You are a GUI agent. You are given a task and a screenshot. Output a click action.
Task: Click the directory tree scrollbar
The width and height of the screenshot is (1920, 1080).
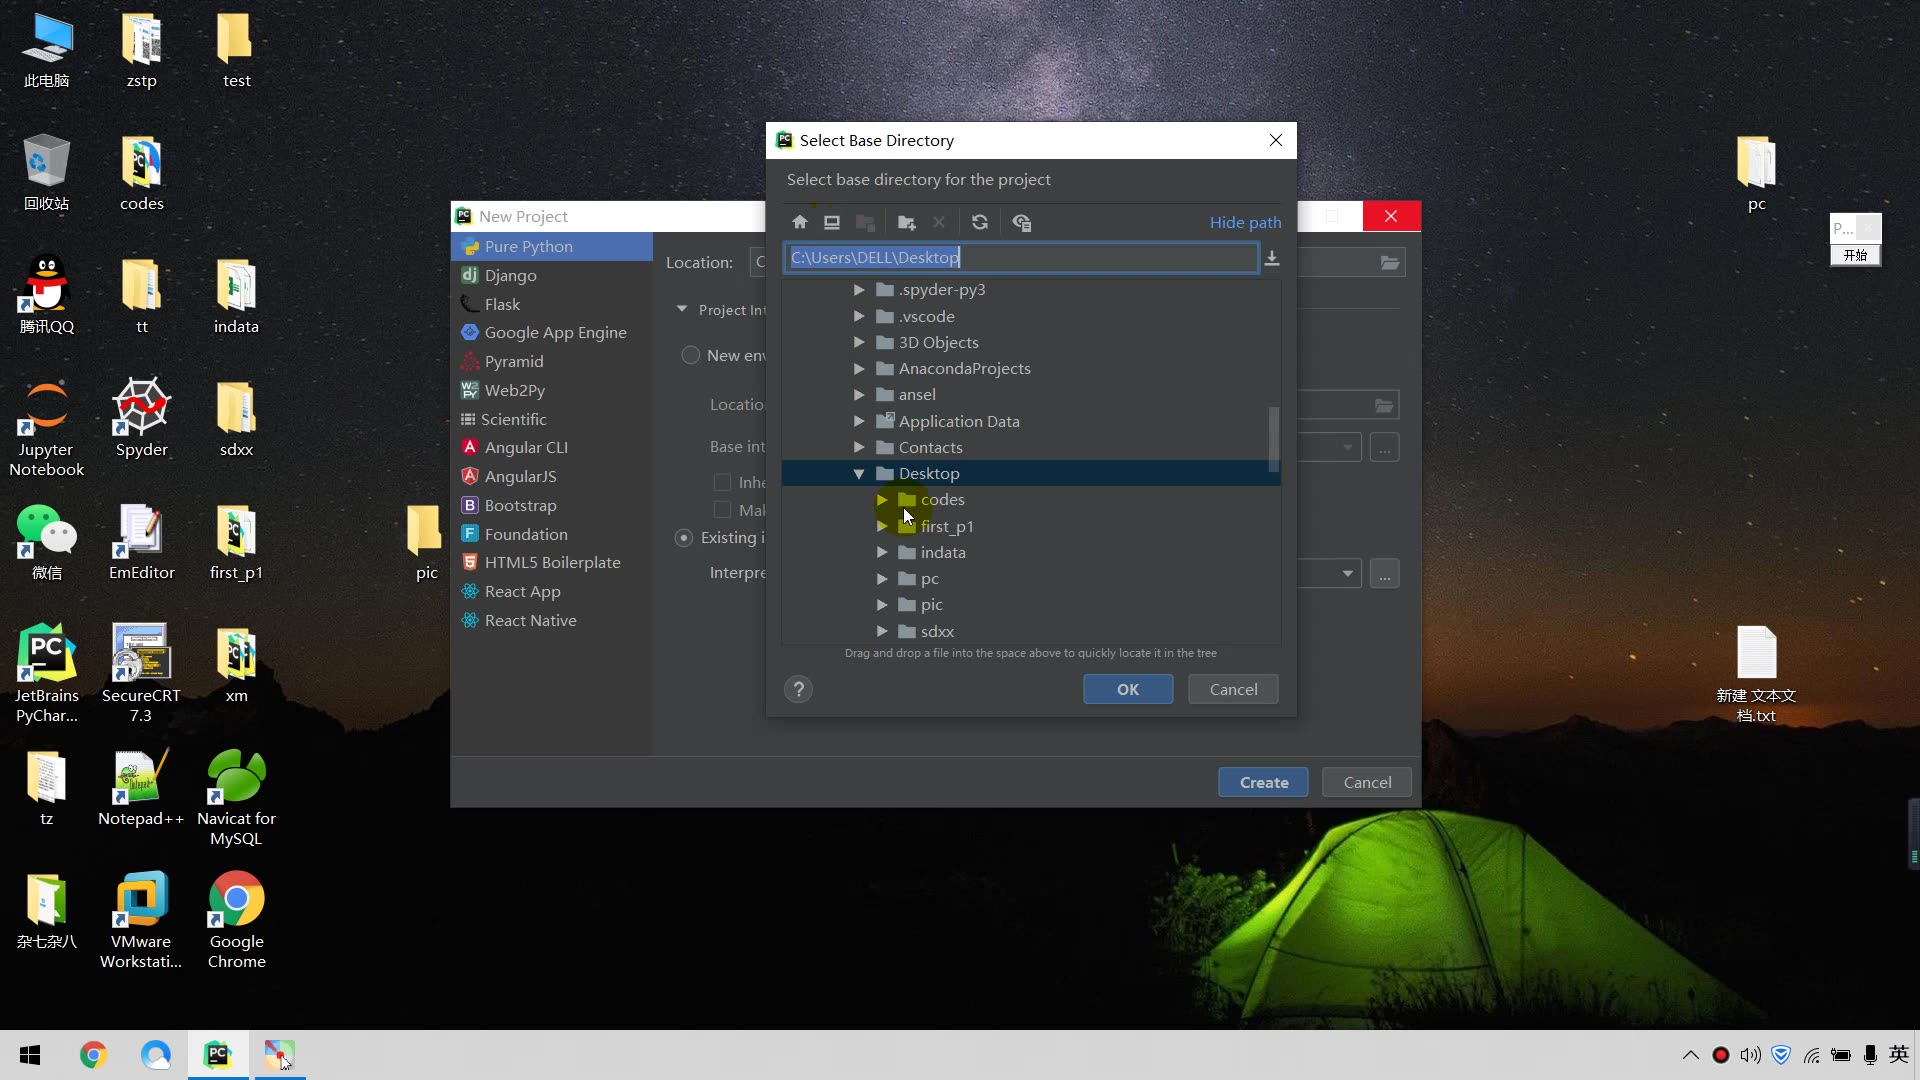click(x=1273, y=438)
